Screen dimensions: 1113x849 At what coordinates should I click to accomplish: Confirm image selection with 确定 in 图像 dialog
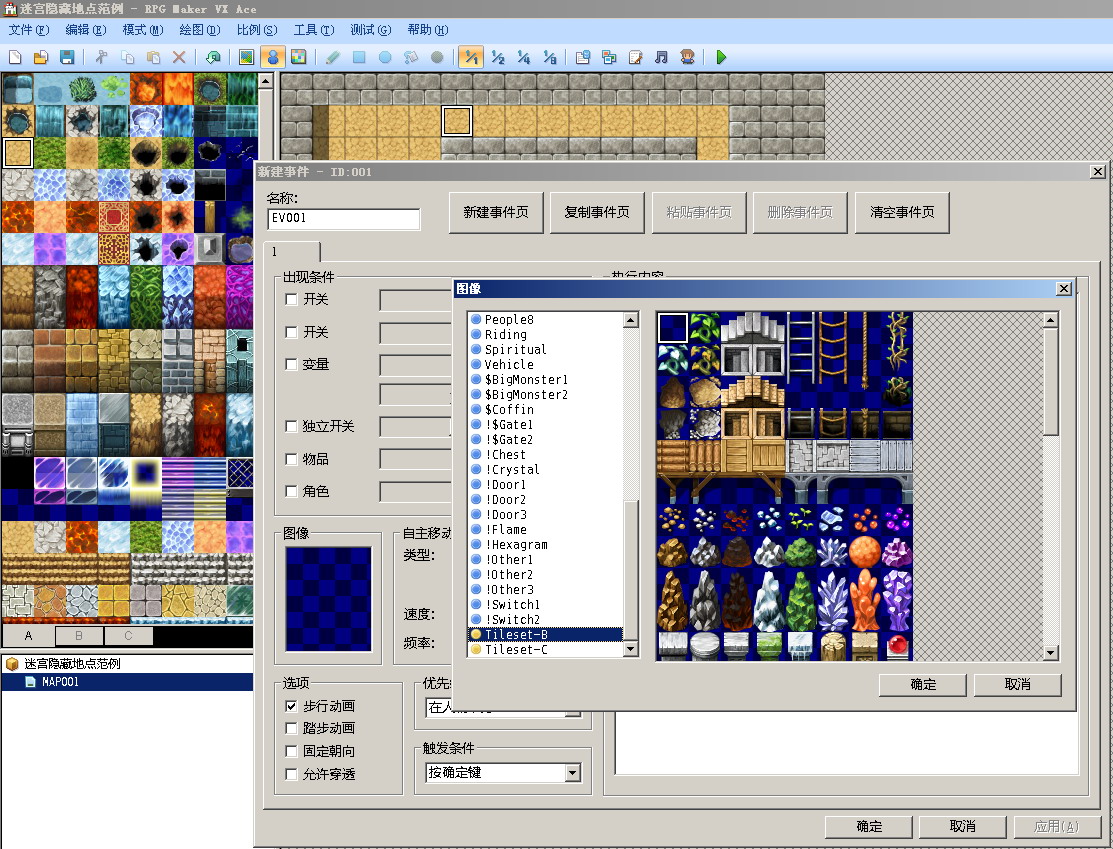coord(923,684)
